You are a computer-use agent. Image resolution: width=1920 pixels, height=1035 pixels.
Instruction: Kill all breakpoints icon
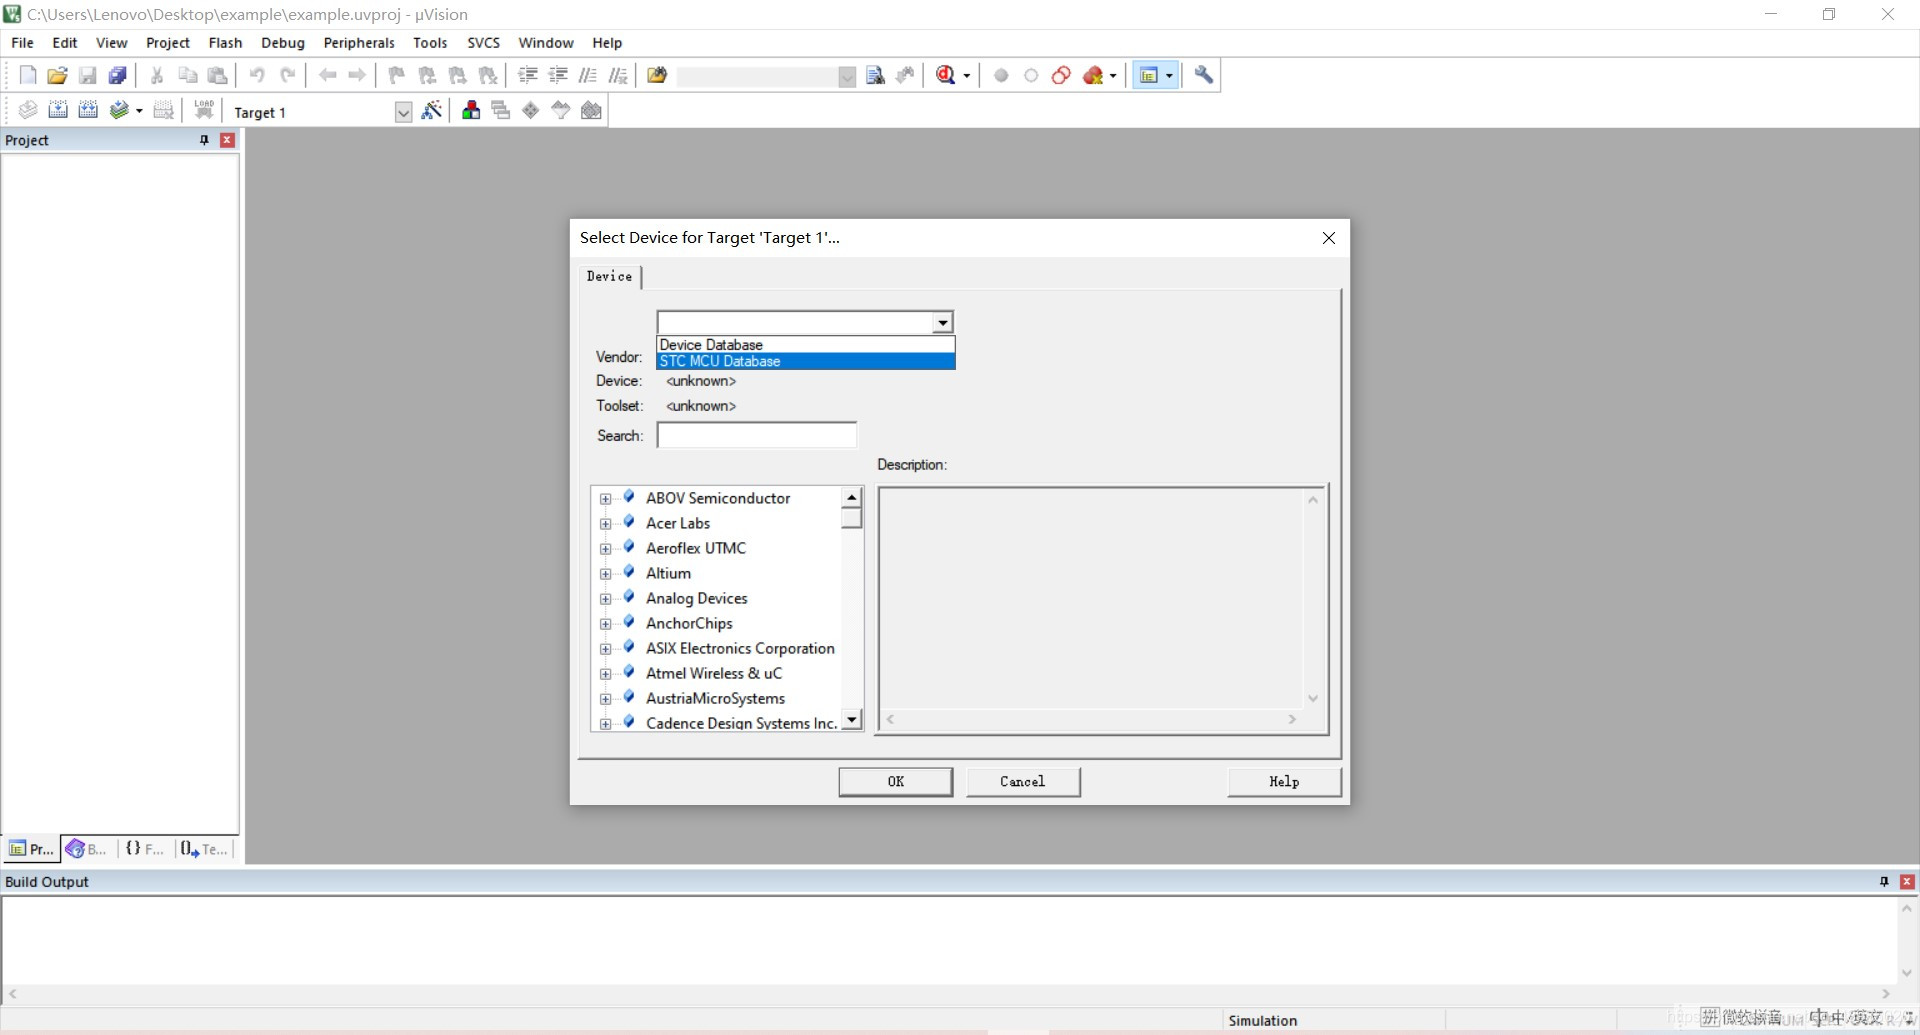pos(1093,75)
